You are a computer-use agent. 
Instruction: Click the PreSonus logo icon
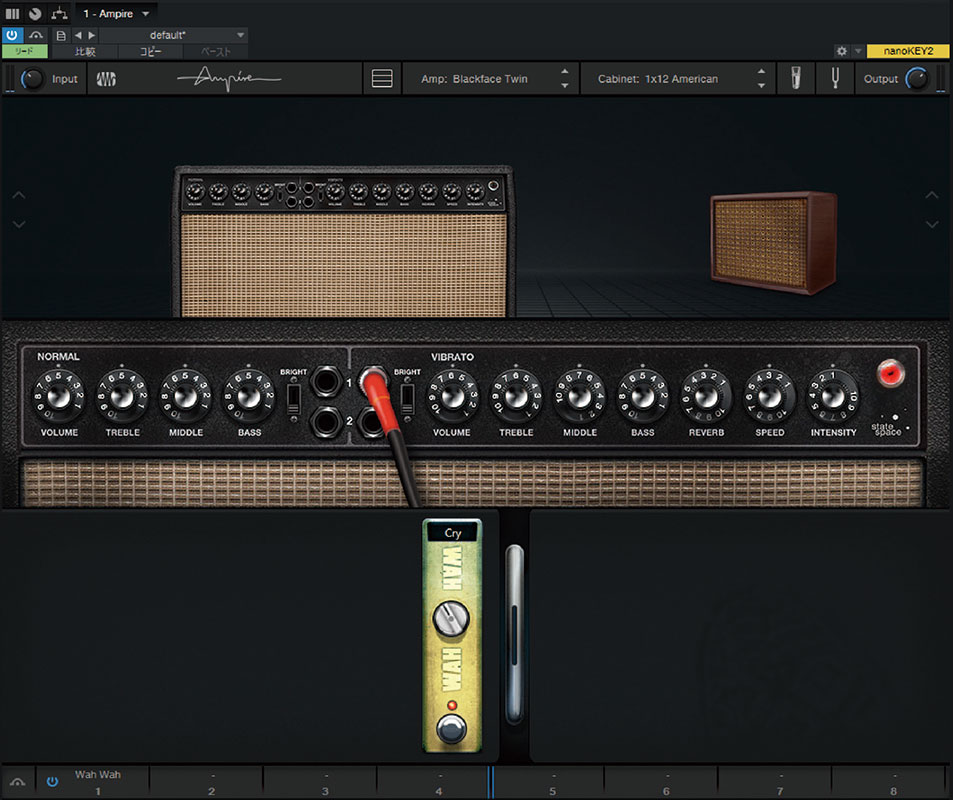[x=106, y=79]
